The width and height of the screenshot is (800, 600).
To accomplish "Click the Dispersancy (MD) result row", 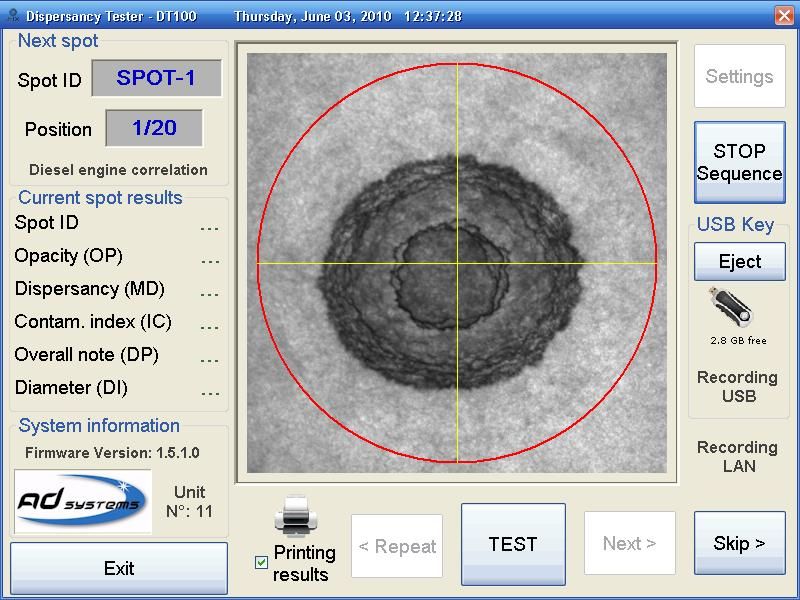I will point(117,289).
